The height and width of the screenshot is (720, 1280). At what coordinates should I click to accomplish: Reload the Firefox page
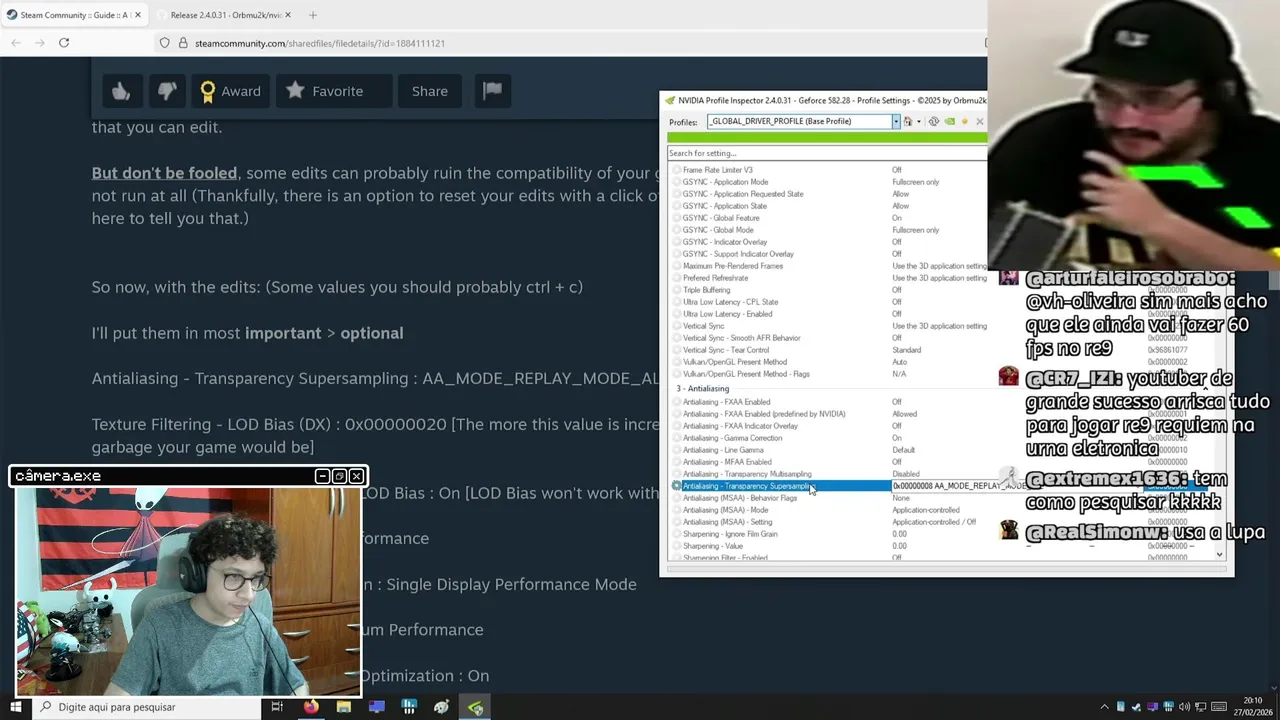(64, 43)
